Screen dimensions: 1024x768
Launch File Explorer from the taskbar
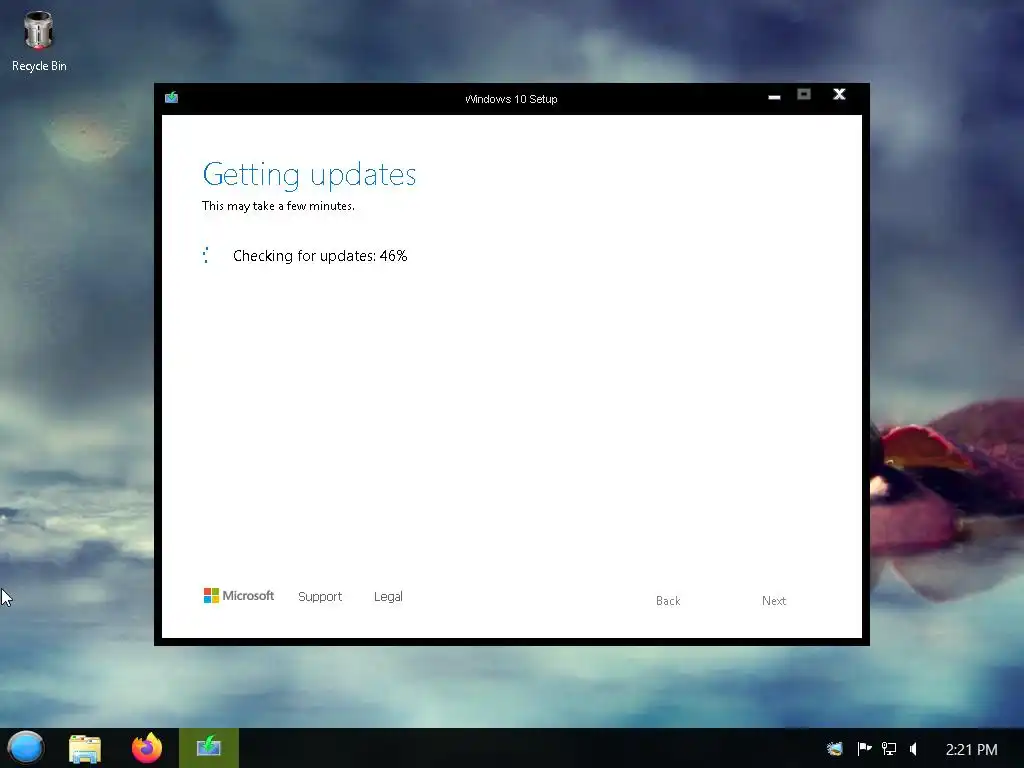pyautogui.click(x=85, y=748)
